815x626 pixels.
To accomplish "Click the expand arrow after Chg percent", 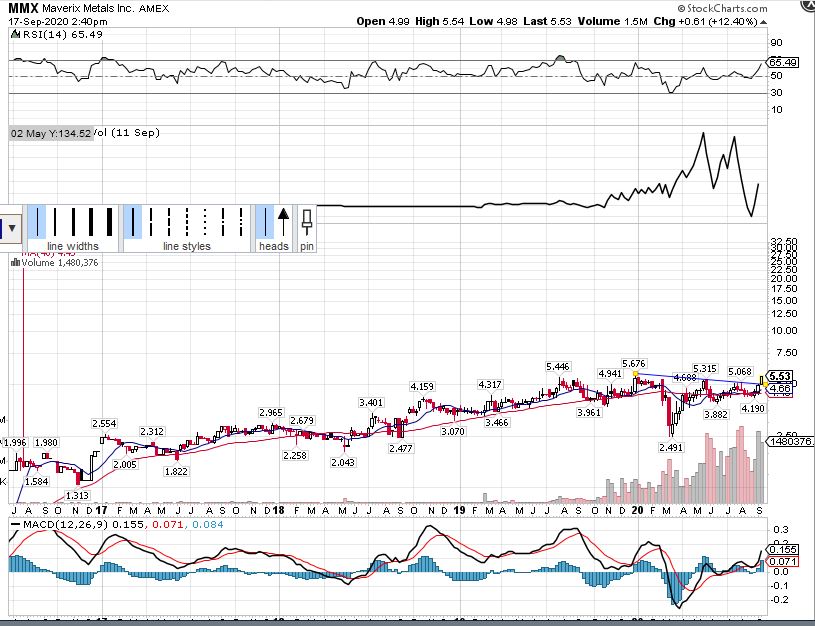I will click(763, 22).
